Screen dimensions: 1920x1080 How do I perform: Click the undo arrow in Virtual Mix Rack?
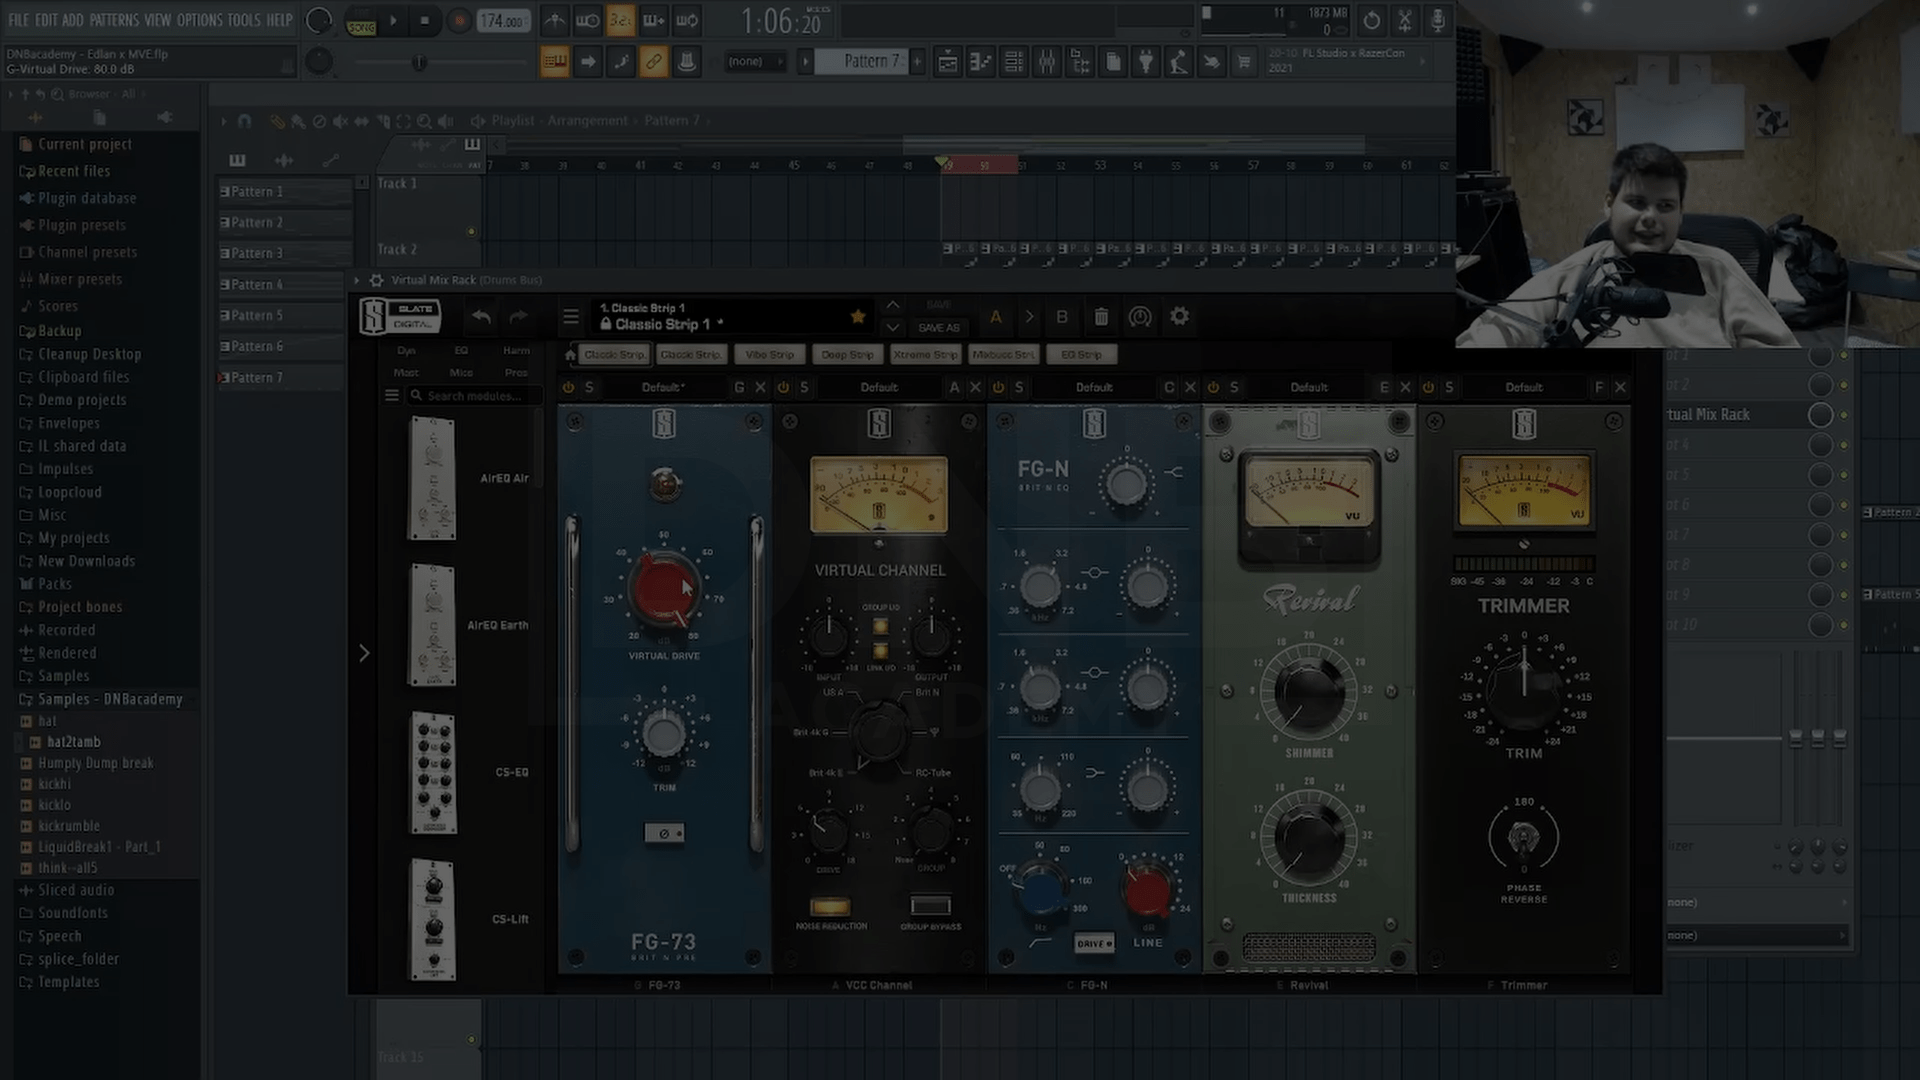point(481,317)
